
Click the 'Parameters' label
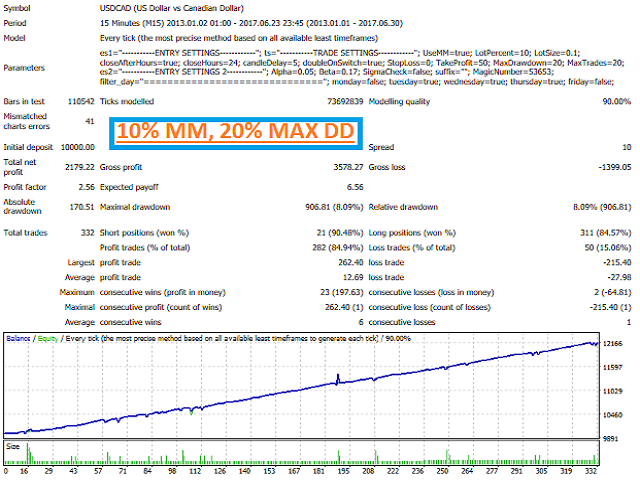24,68
